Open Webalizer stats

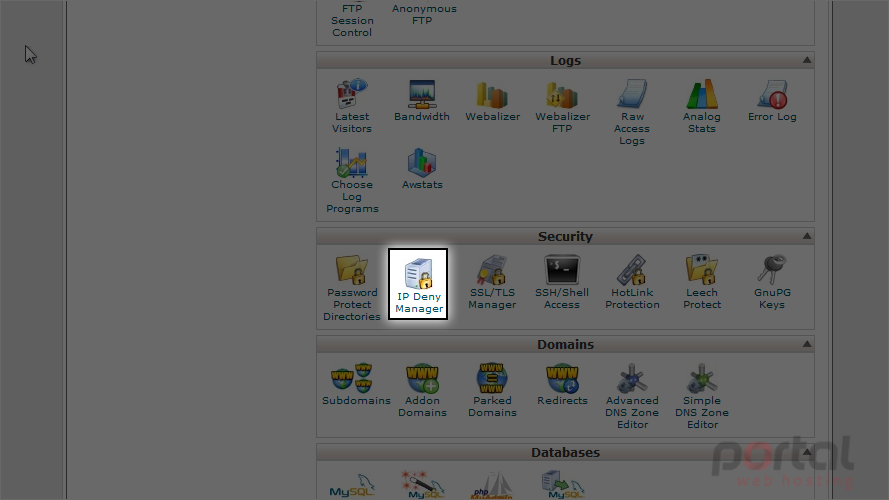coord(492,101)
